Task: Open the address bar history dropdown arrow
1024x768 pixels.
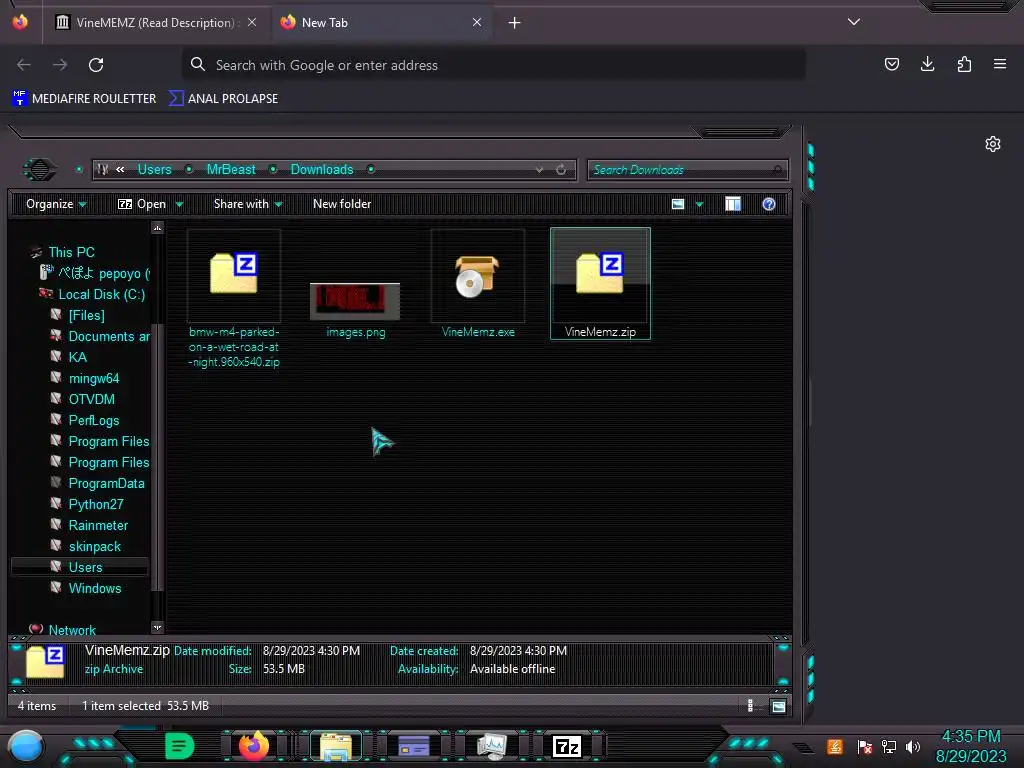Action: tap(539, 170)
